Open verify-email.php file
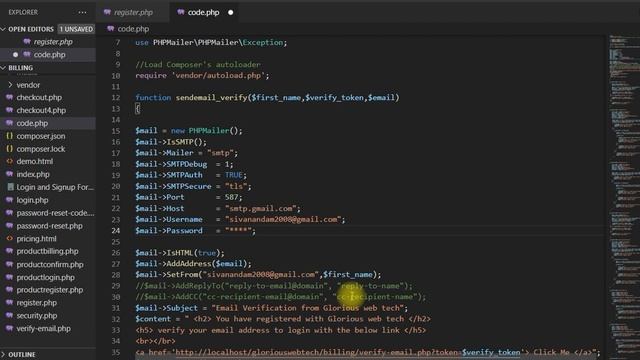This screenshot has width=640, height=360. 43,329
